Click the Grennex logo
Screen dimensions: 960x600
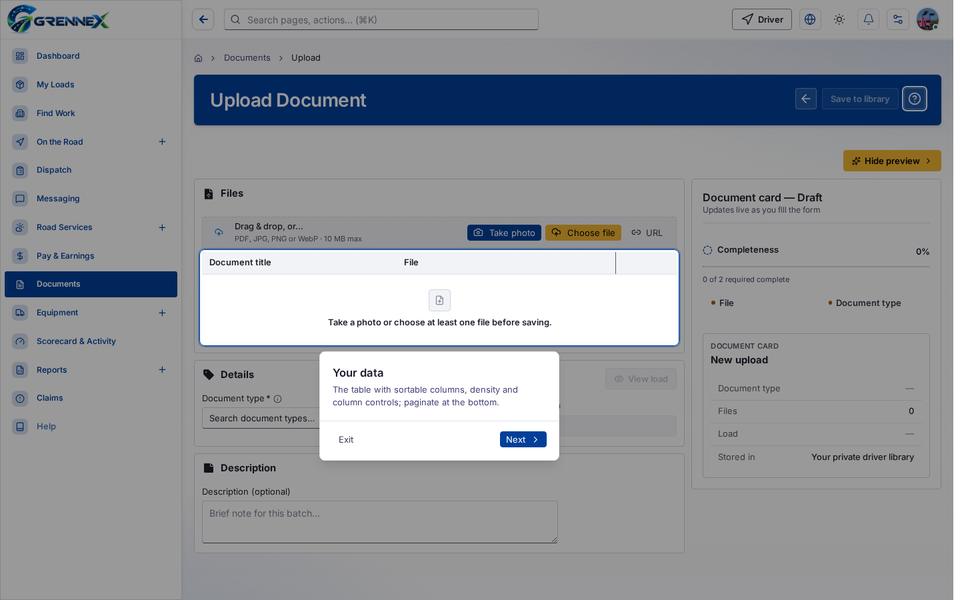click(58, 19)
